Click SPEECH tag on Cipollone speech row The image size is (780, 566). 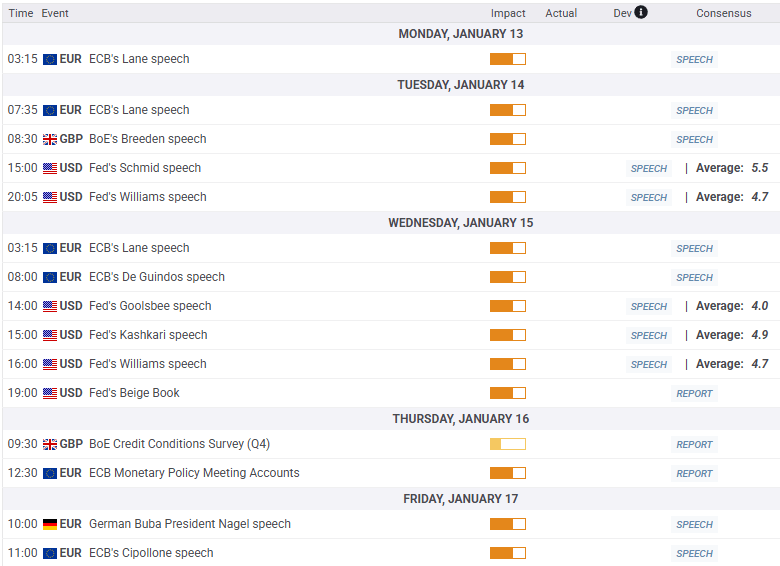pyautogui.click(x=694, y=554)
